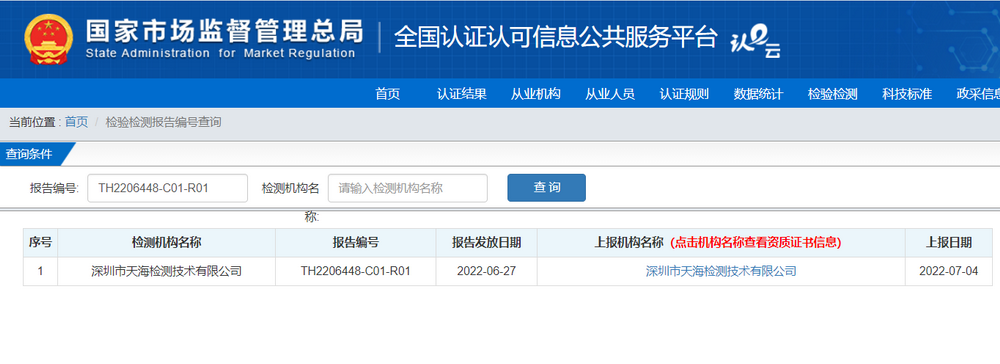Open the 检验检测 menu item

click(x=832, y=94)
